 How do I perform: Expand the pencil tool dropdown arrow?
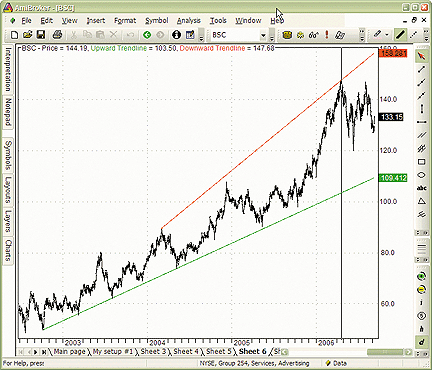387,35
